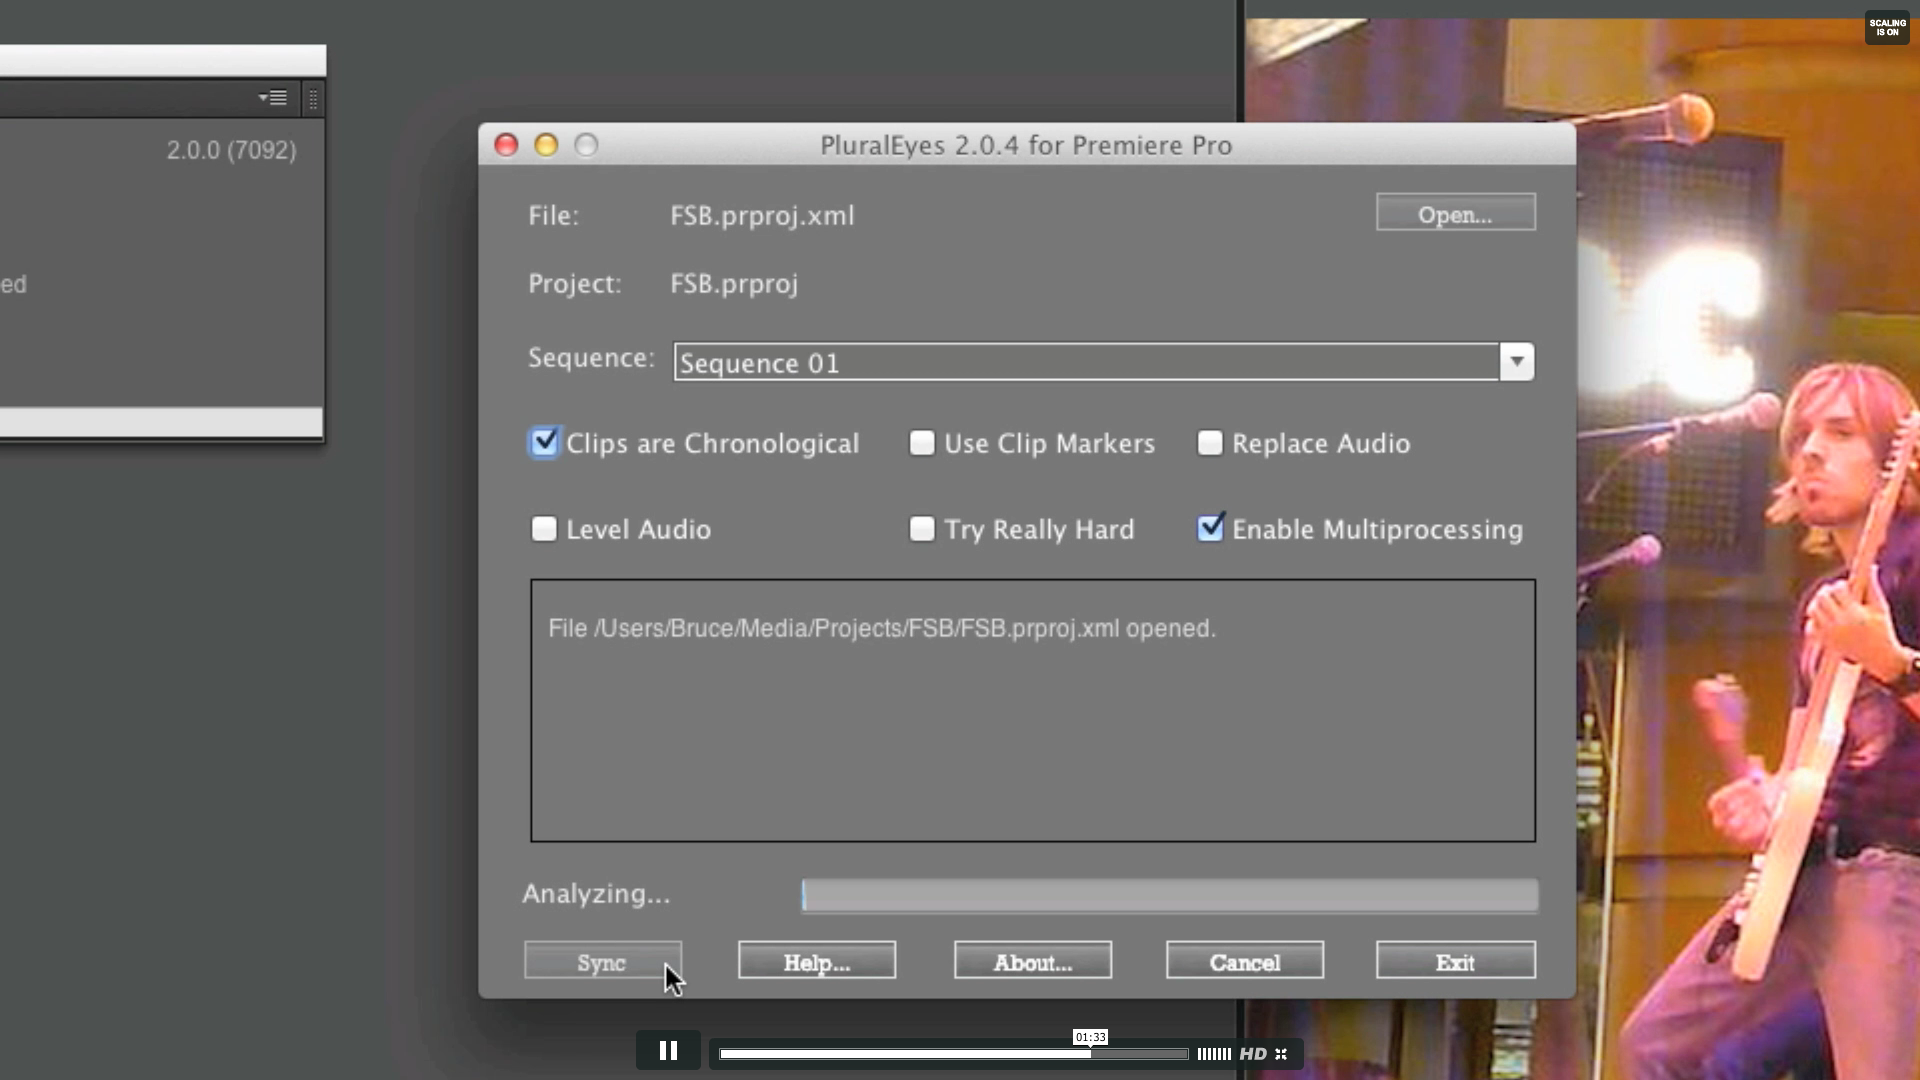Disable Enable Multiprocessing checkbox
The image size is (1920, 1080).
tap(1210, 528)
